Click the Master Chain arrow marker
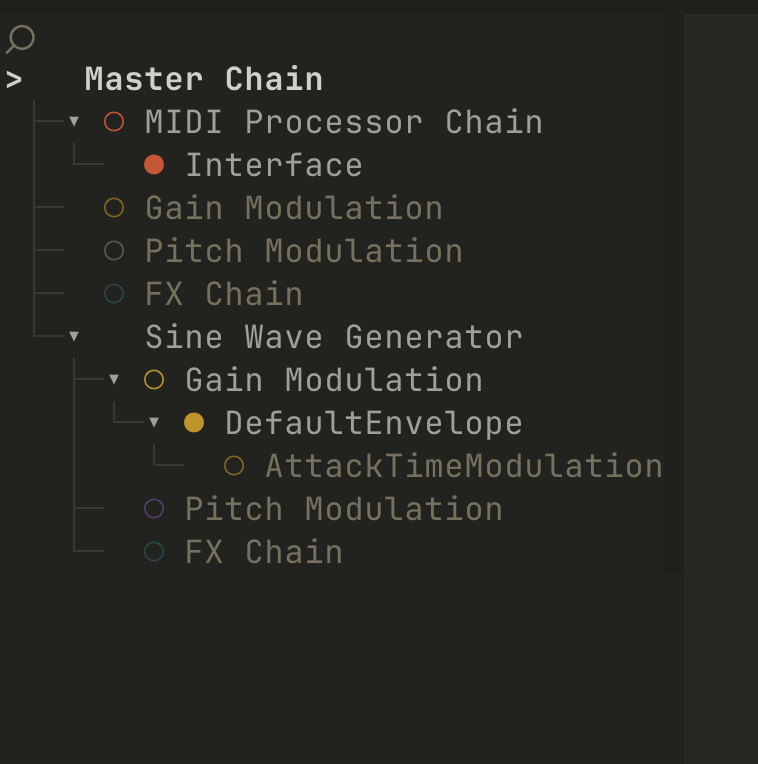Screen dimensions: 758x764 pos(13,80)
